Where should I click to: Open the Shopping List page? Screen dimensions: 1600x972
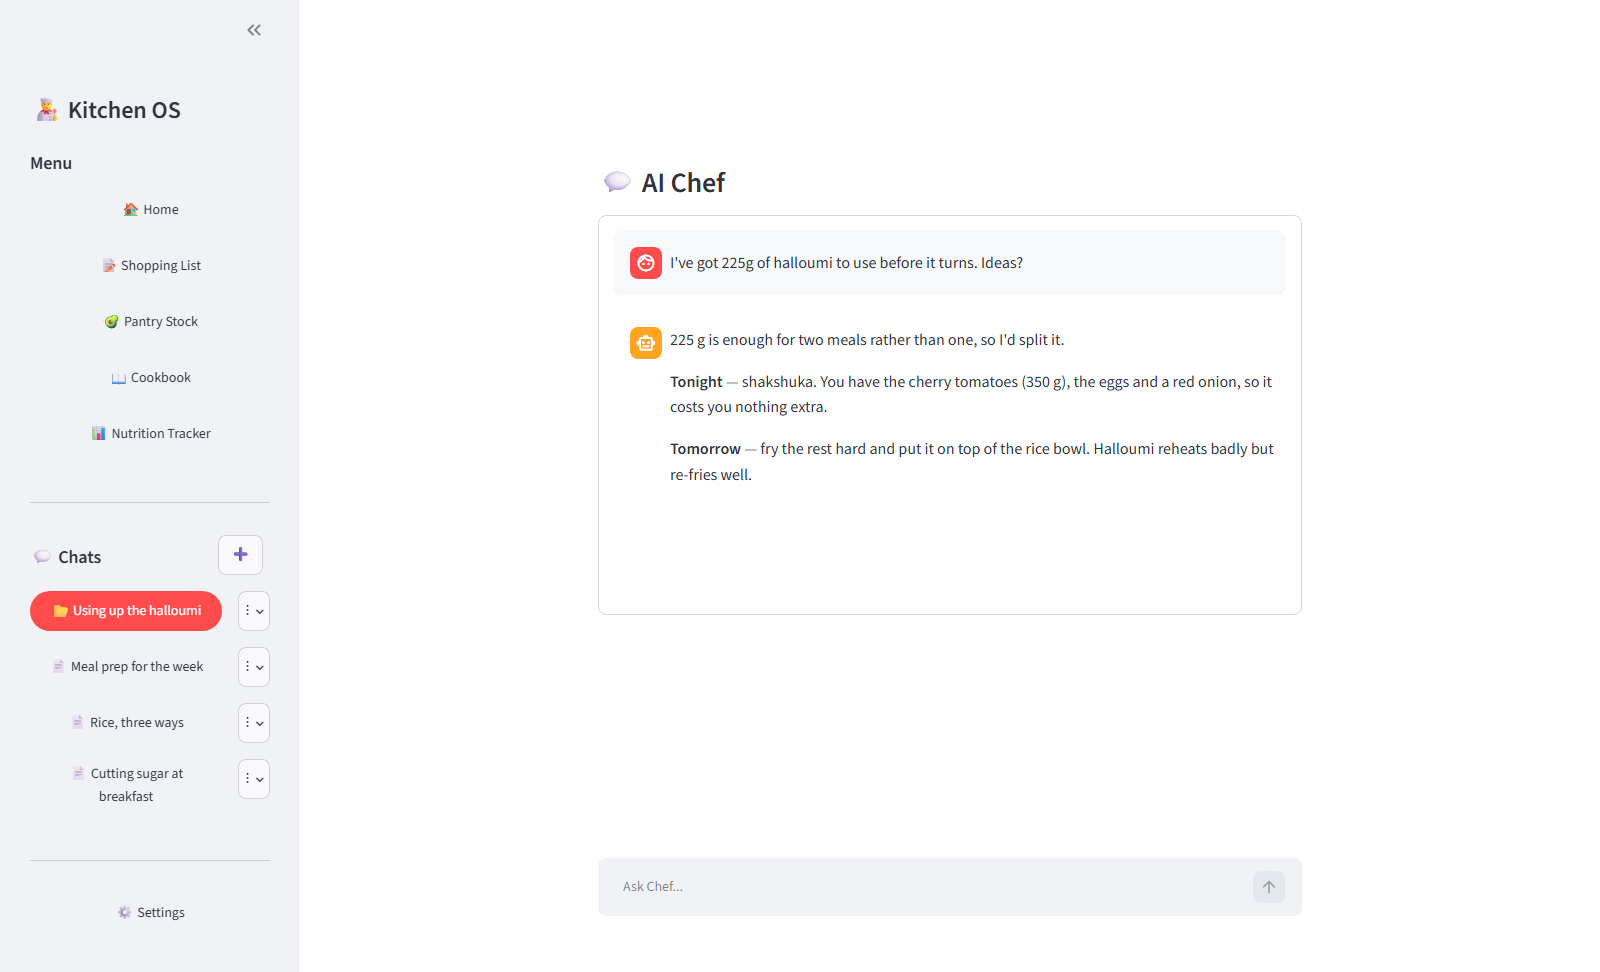point(150,265)
